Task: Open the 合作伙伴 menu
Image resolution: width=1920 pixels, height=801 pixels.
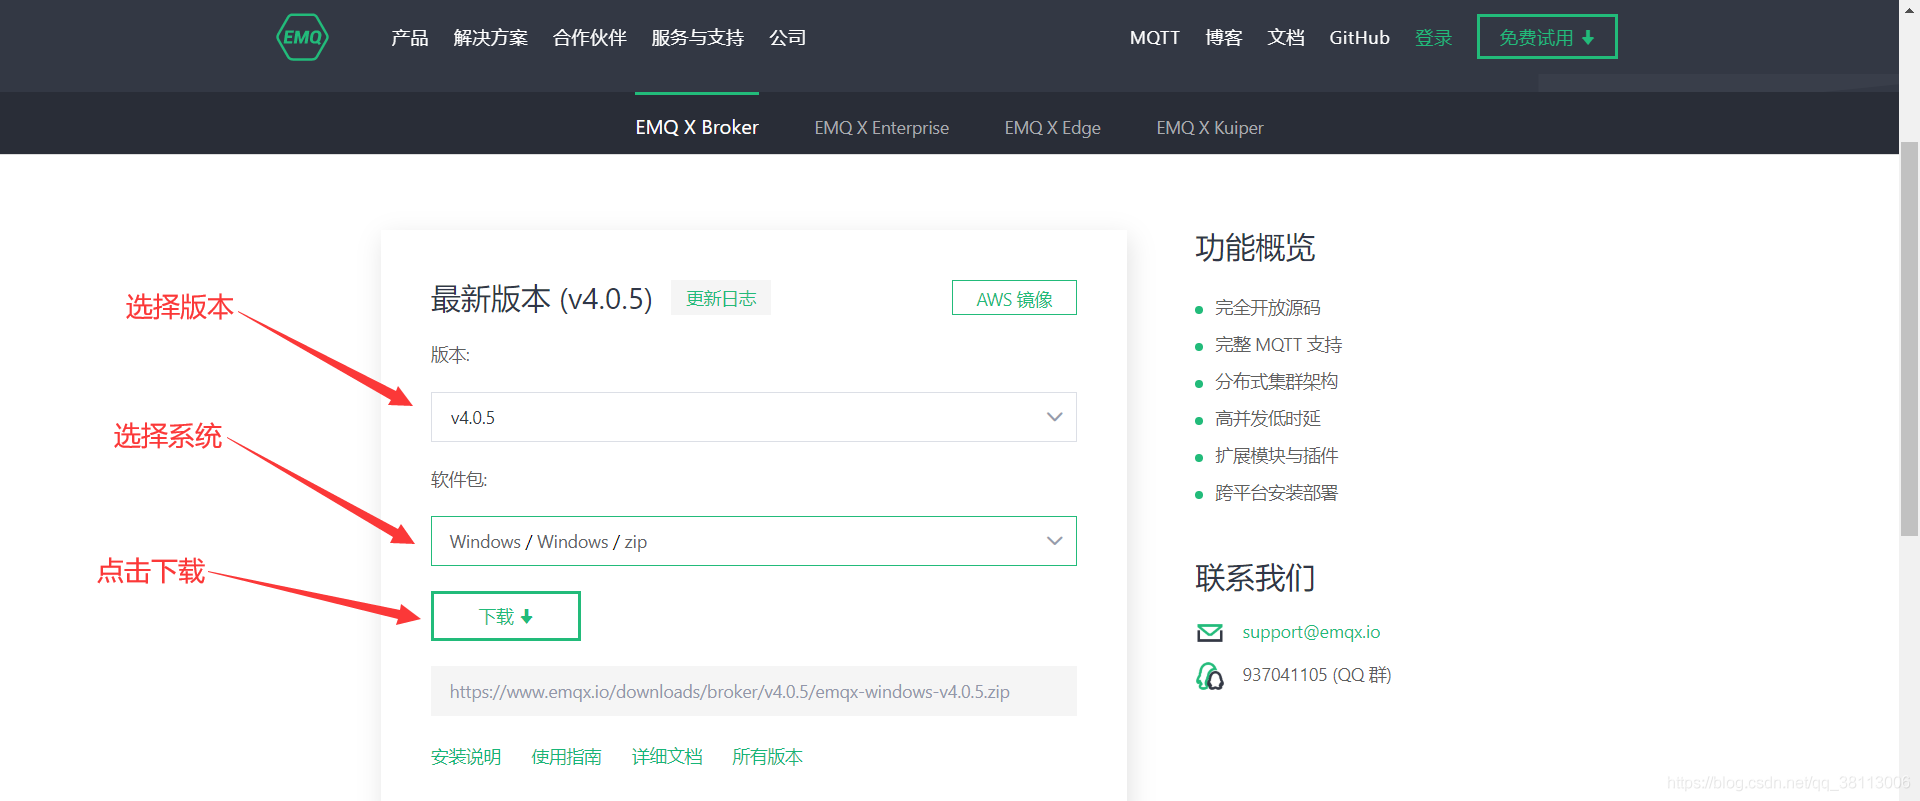Action: point(590,38)
